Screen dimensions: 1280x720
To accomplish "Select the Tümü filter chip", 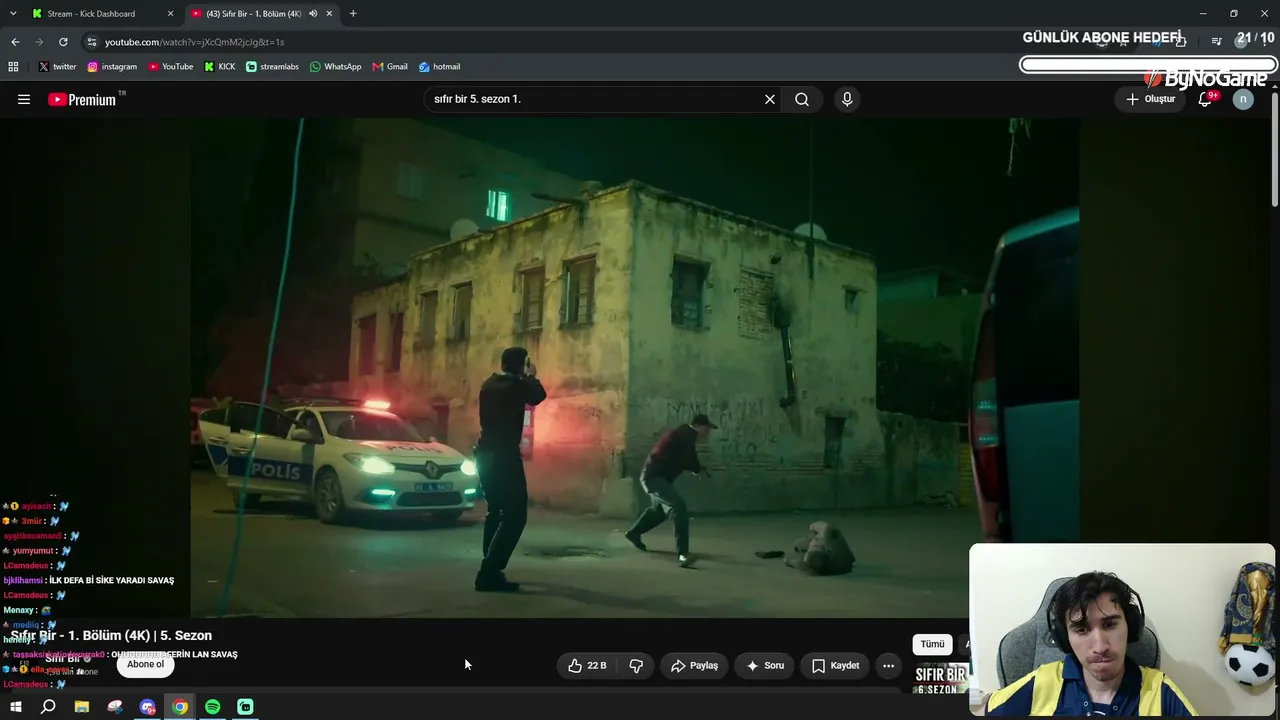I will click(932, 644).
